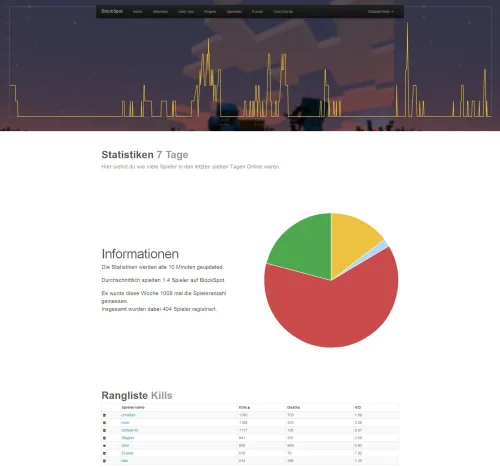
Task: Open the christian player profile link
Action: click(x=128, y=415)
